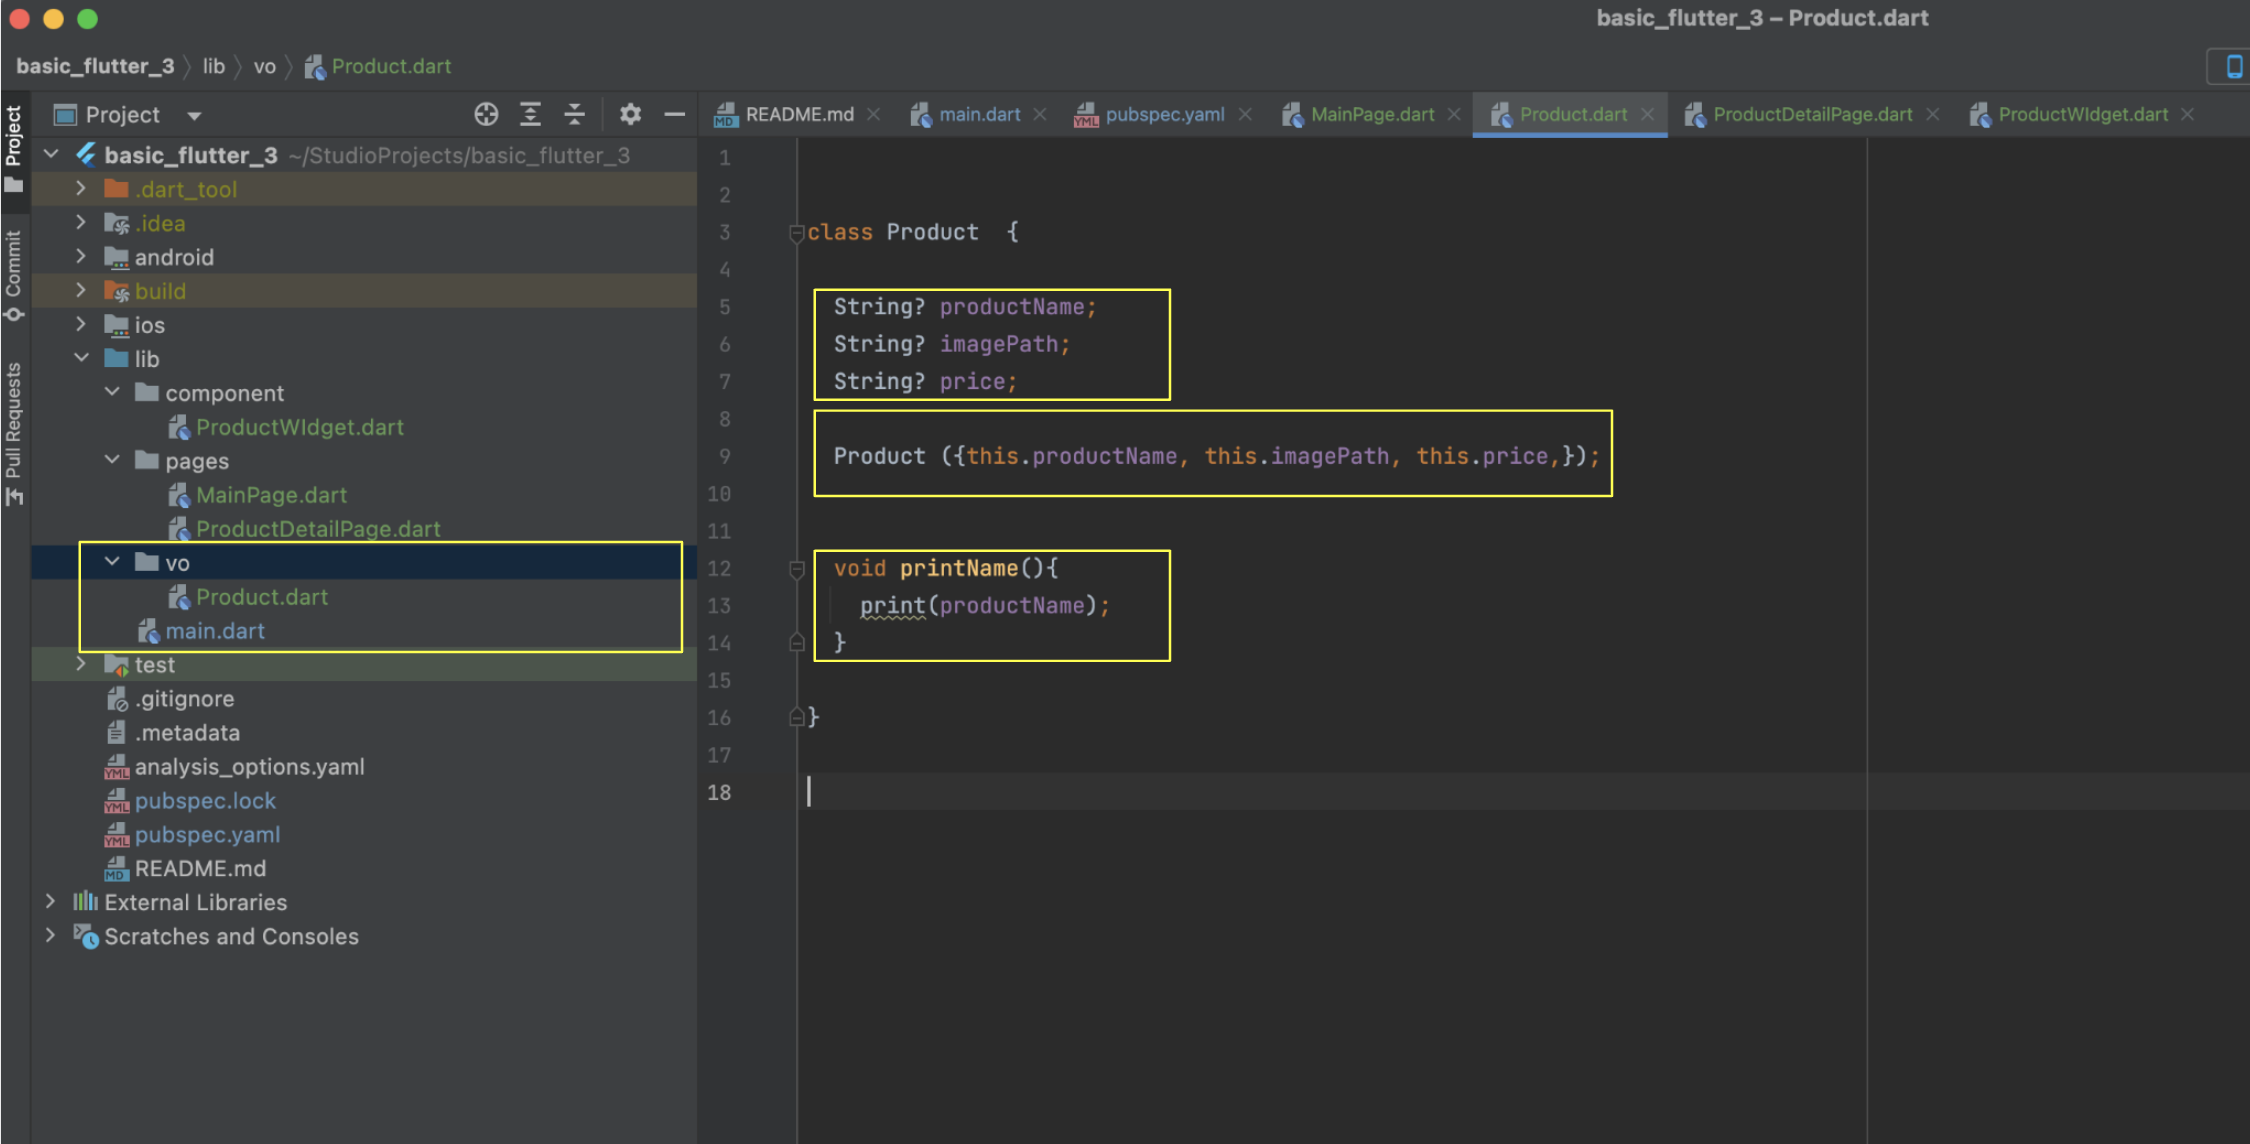Viewport: 2250px width, 1144px height.
Task: Collapse the lib folder
Action: pos(81,358)
